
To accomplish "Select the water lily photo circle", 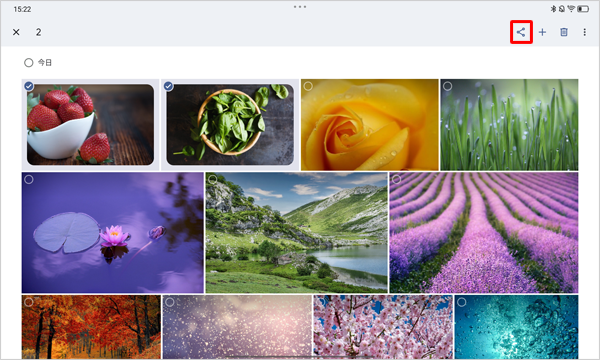I will [29, 179].
